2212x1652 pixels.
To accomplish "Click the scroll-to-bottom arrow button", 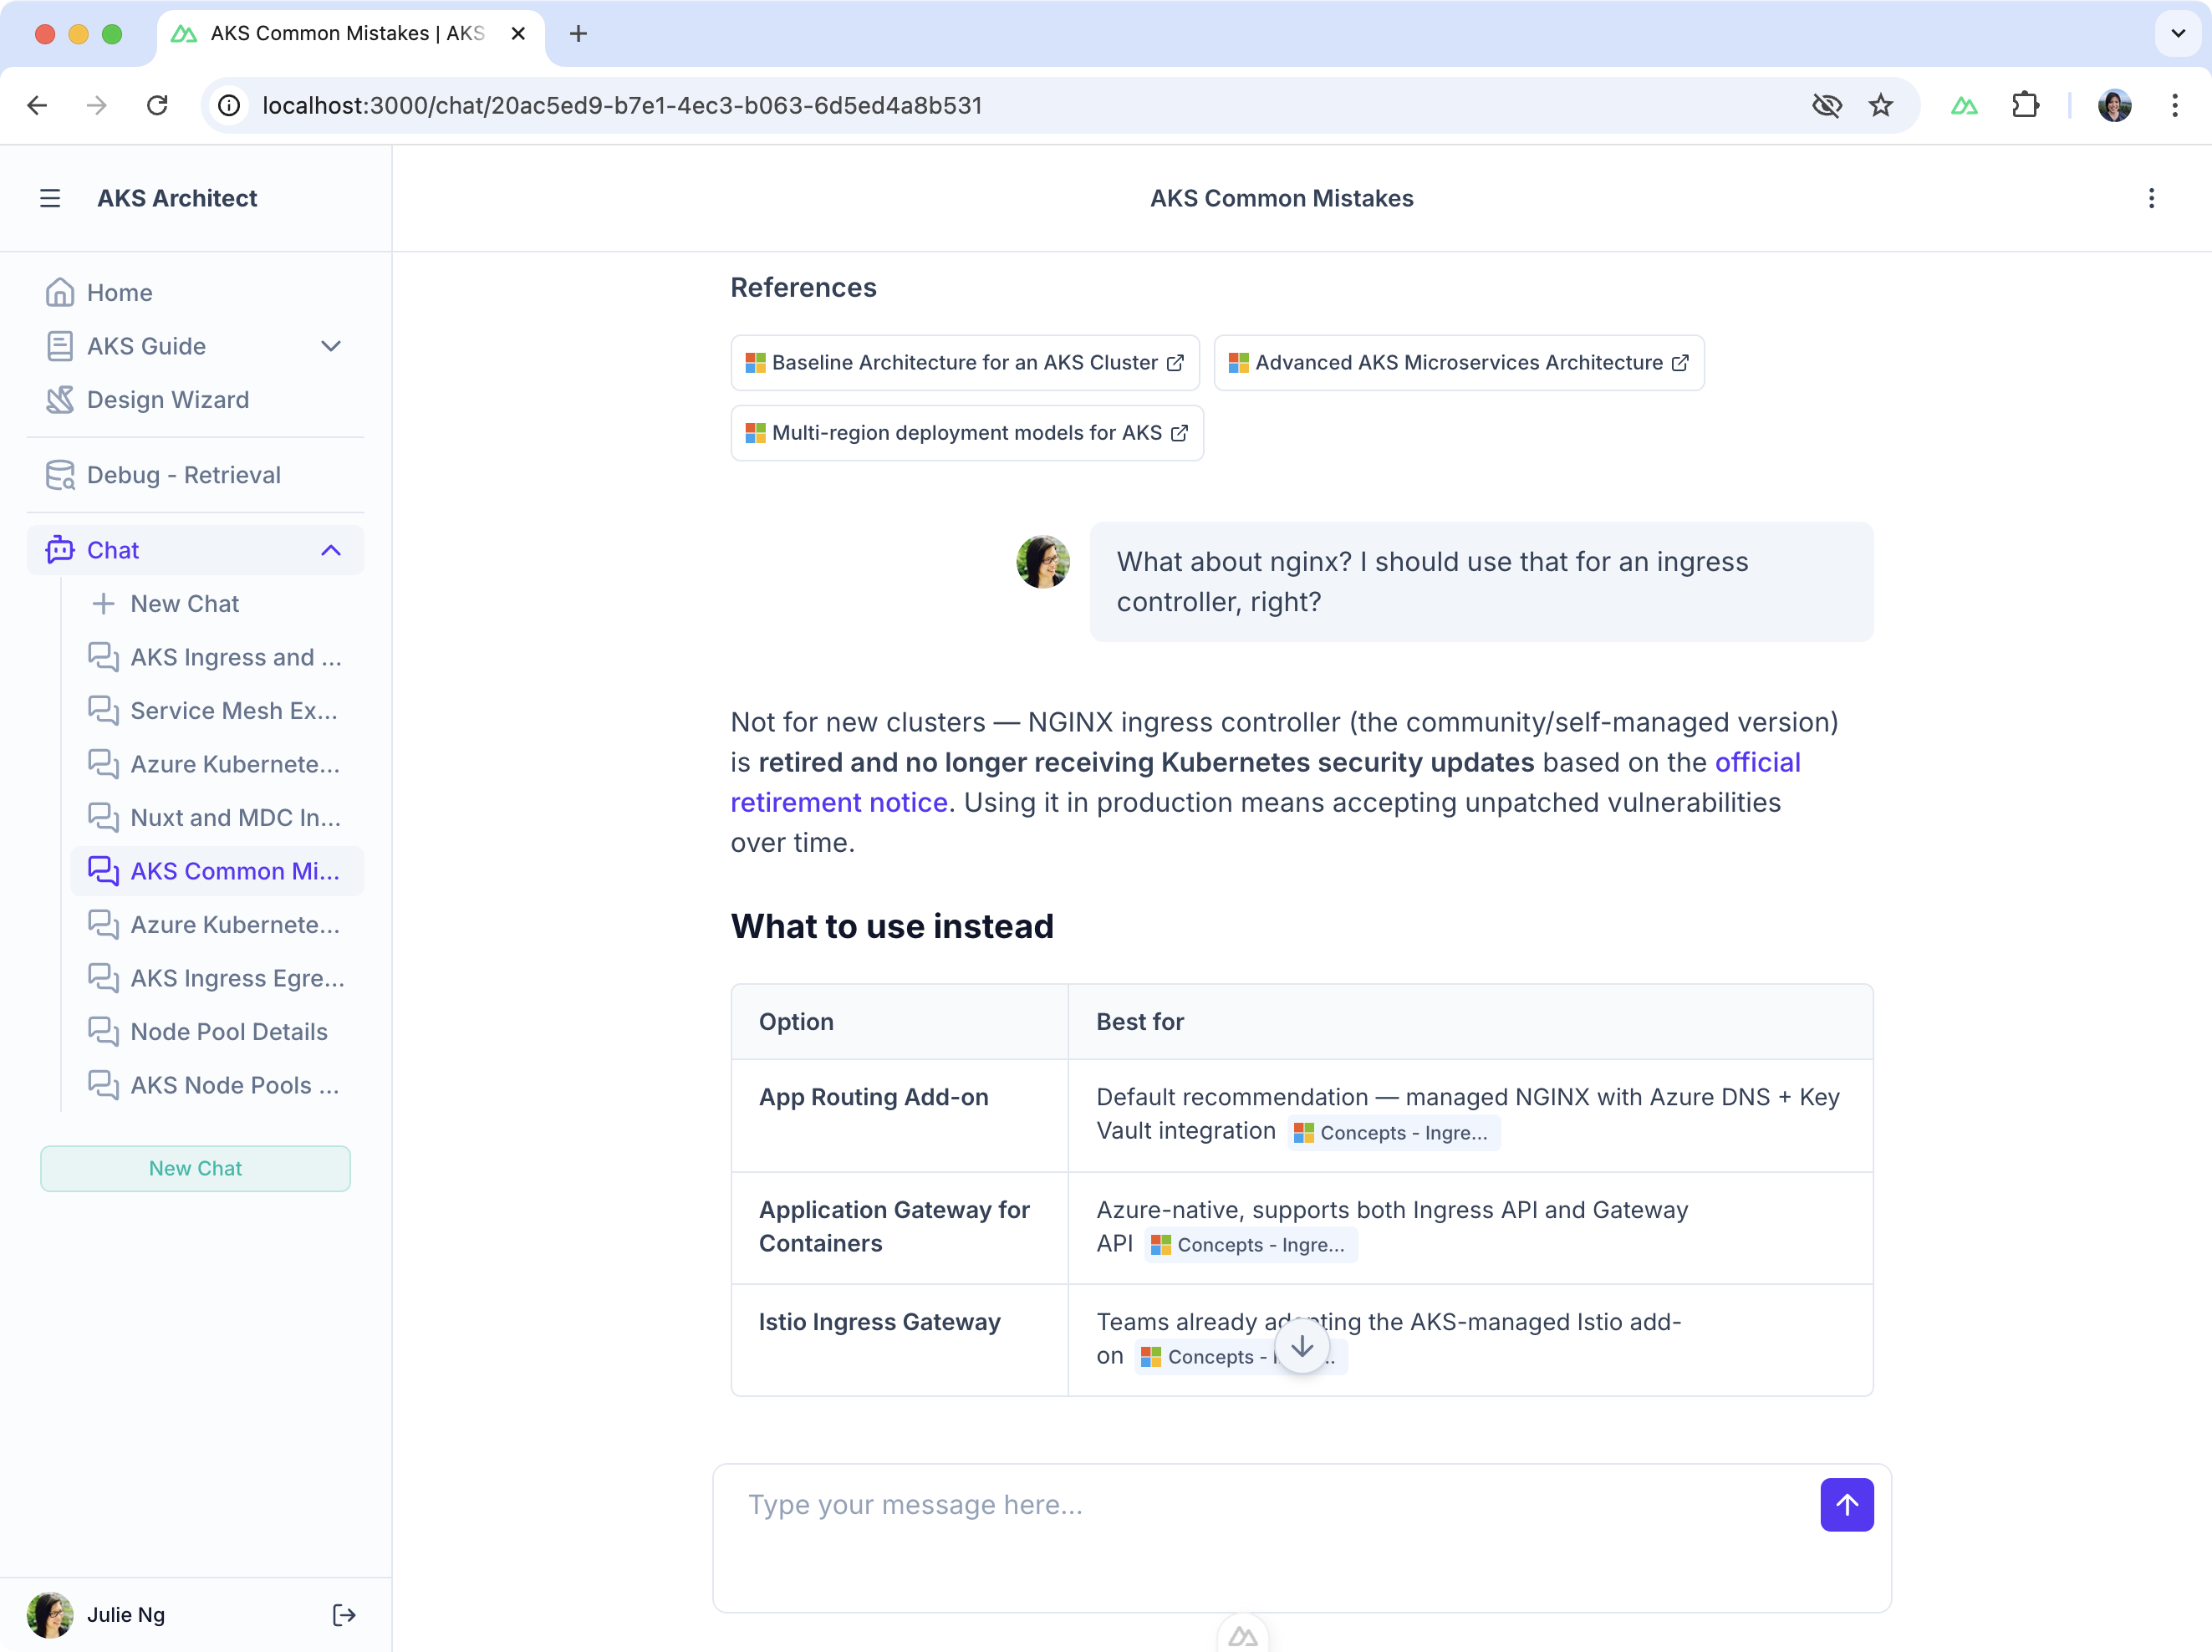I will pyautogui.click(x=1302, y=1347).
